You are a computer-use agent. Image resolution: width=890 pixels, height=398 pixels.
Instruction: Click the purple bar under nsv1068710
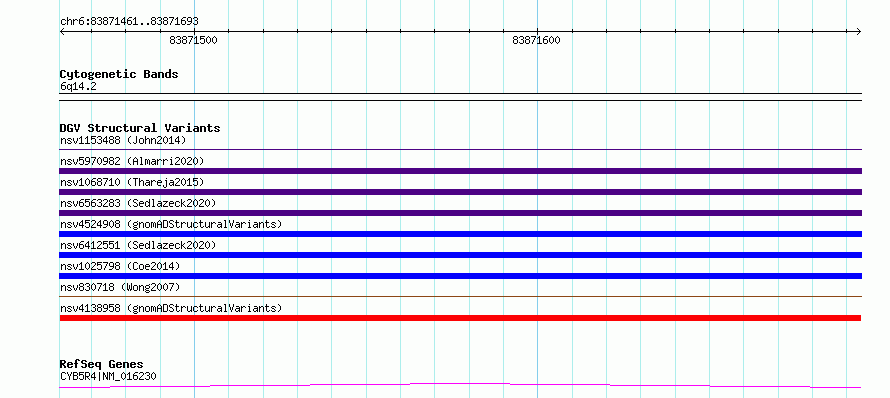pyautogui.click(x=460, y=192)
